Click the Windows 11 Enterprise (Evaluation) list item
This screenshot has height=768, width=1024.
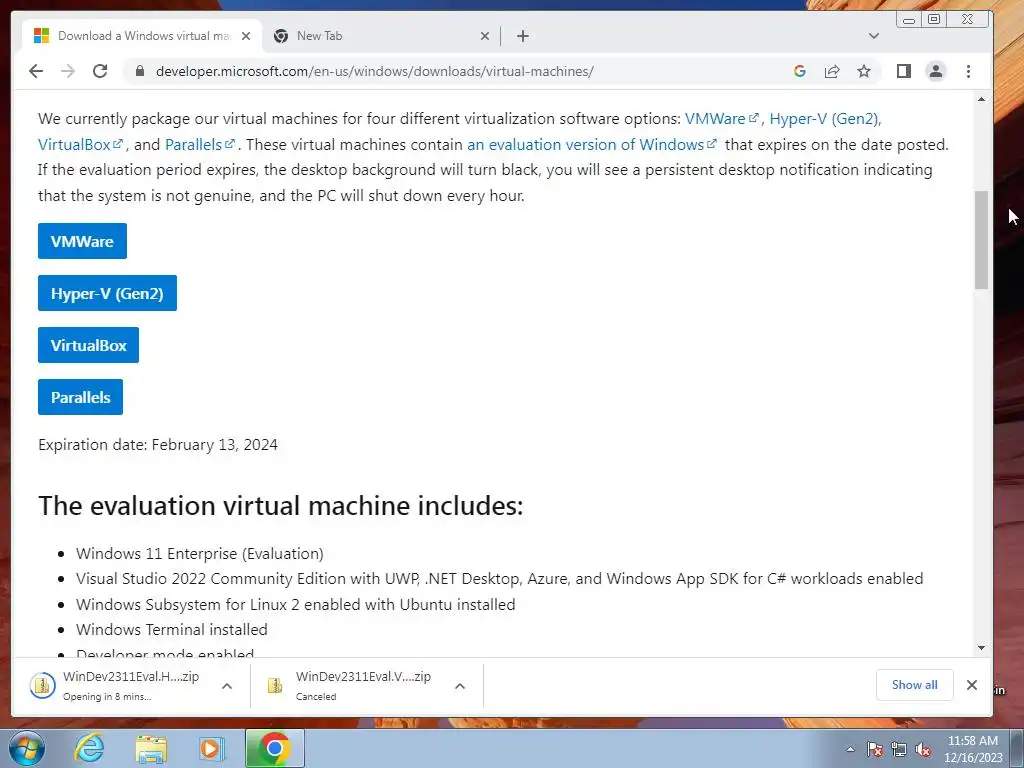tap(200, 553)
